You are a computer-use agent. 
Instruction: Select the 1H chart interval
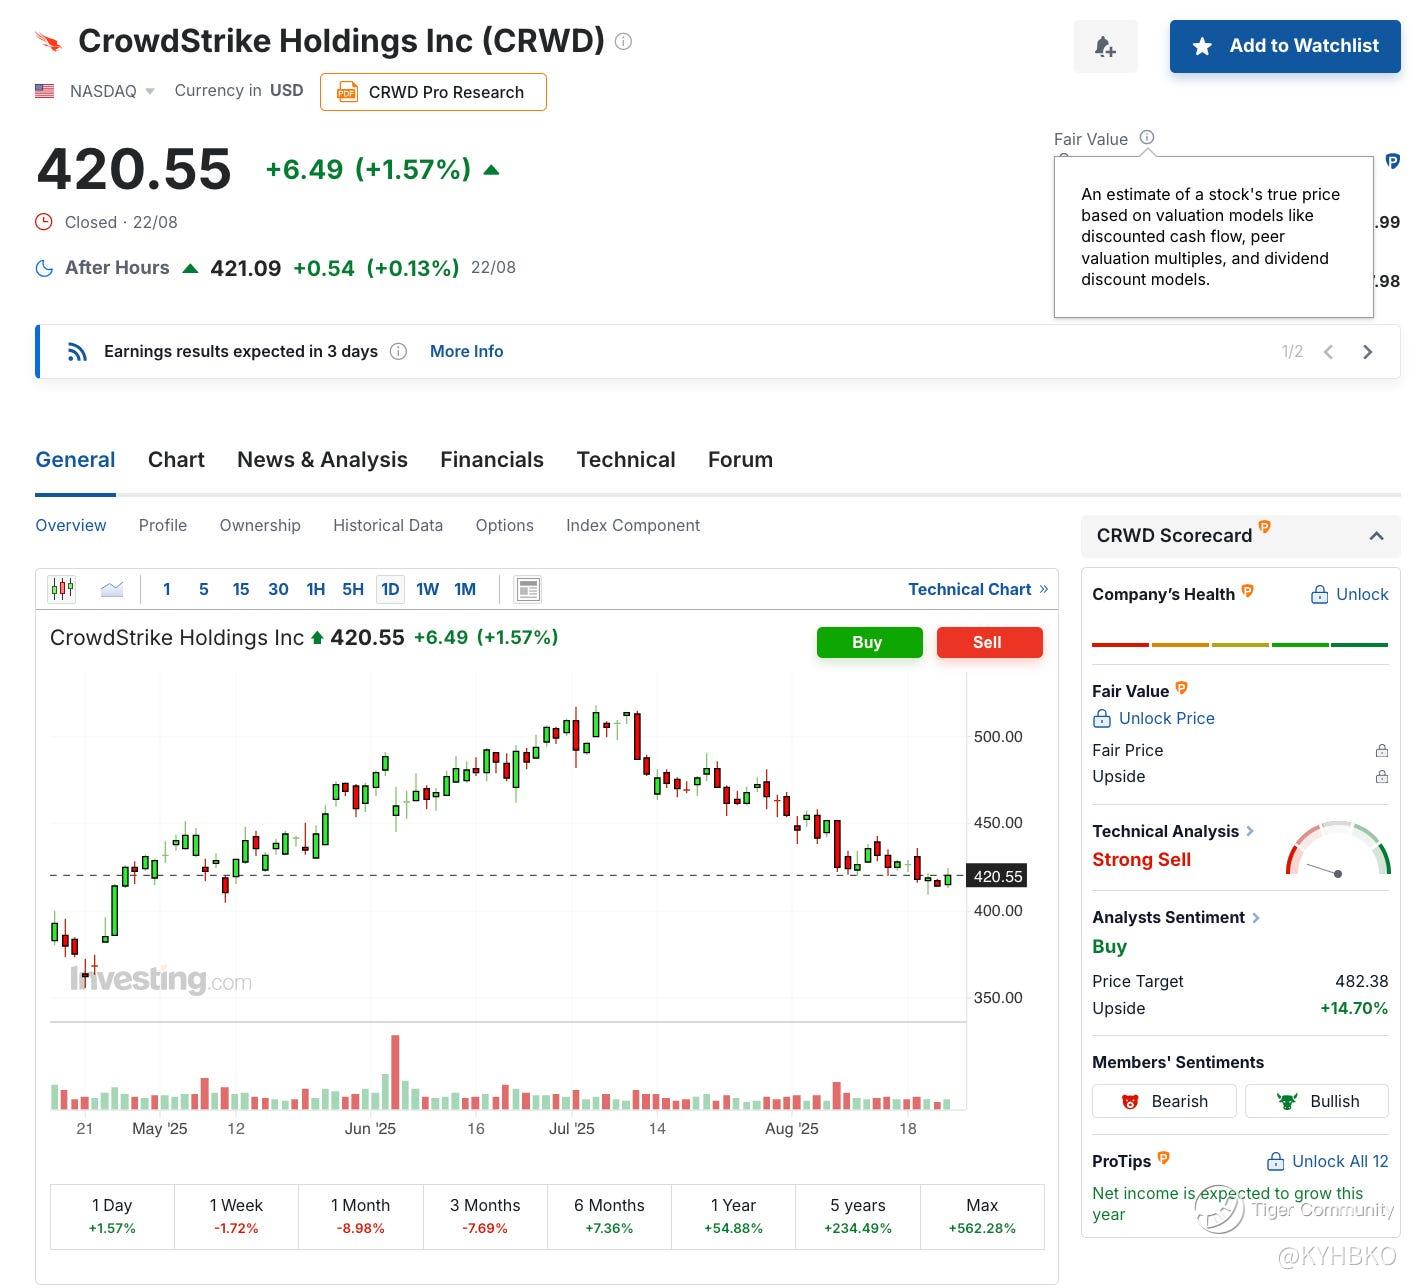316,589
